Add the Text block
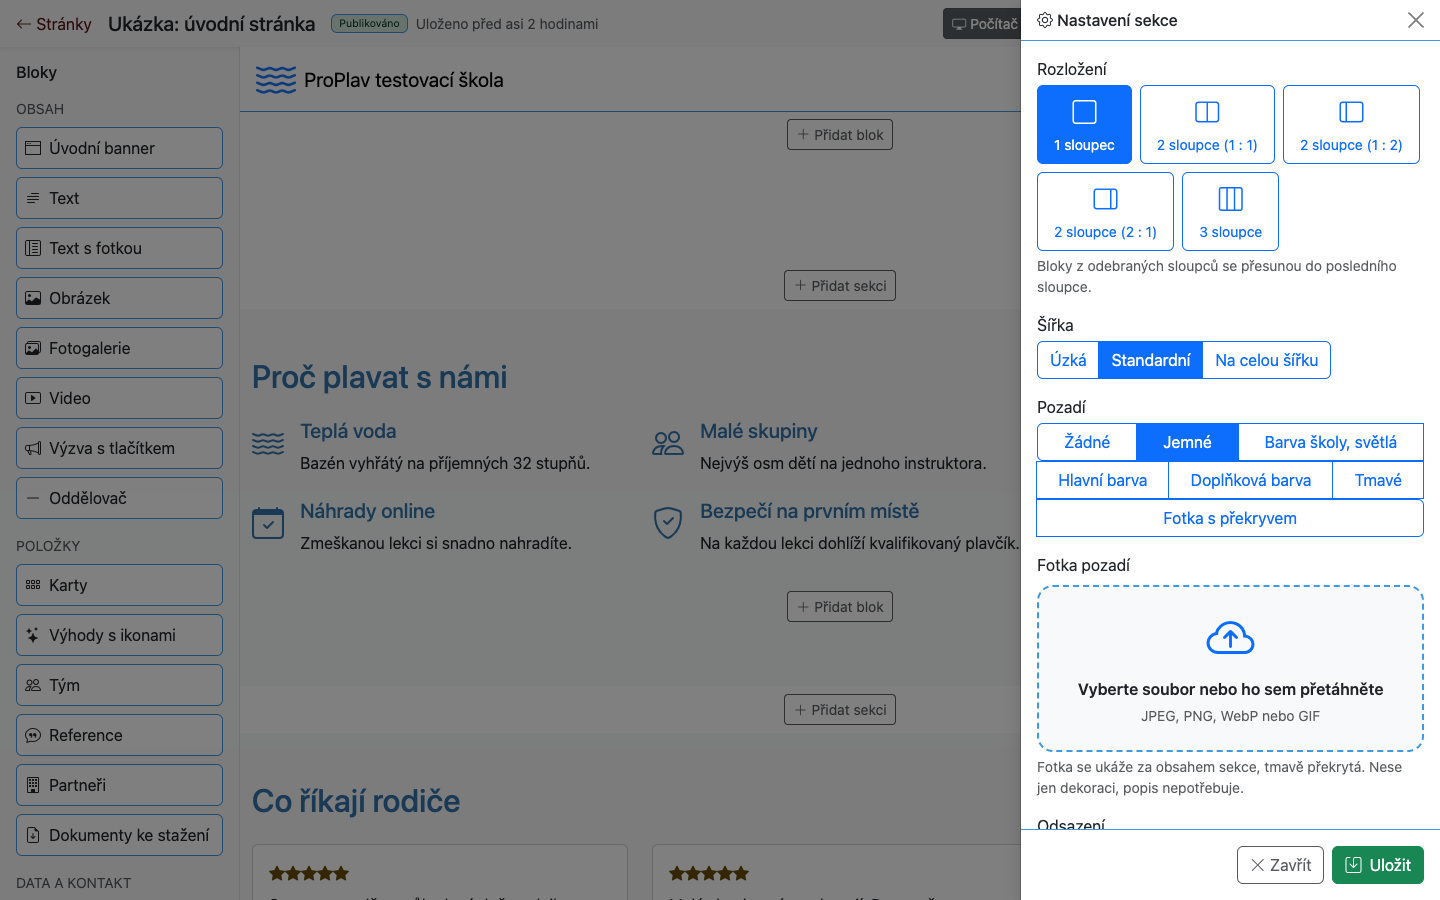The height and width of the screenshot is (900, 1440). coord(119,198)
